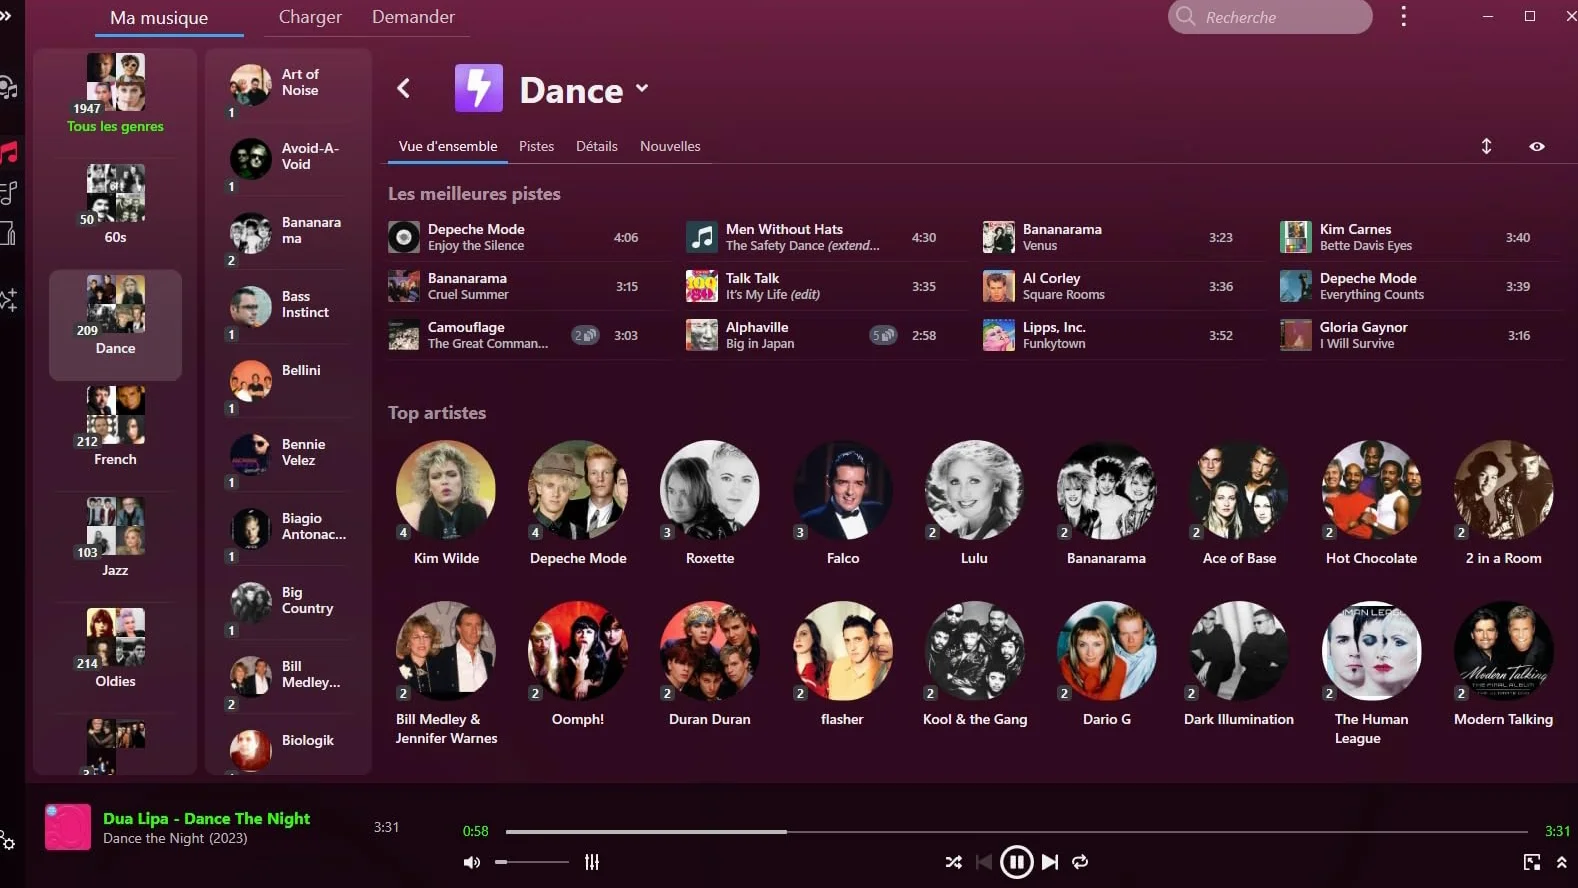Play Depeche Mode Enjoy the Silence
Viewport: 1578px width, 888px height.
pos(513,237)
